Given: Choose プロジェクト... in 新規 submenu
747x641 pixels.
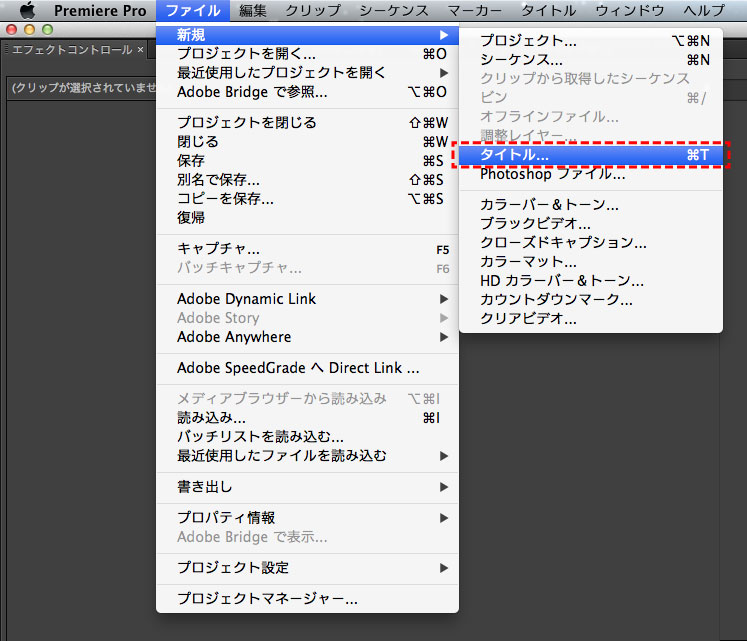Looking at the screenshot, I should pyautogui.click(x=591, y=41).
